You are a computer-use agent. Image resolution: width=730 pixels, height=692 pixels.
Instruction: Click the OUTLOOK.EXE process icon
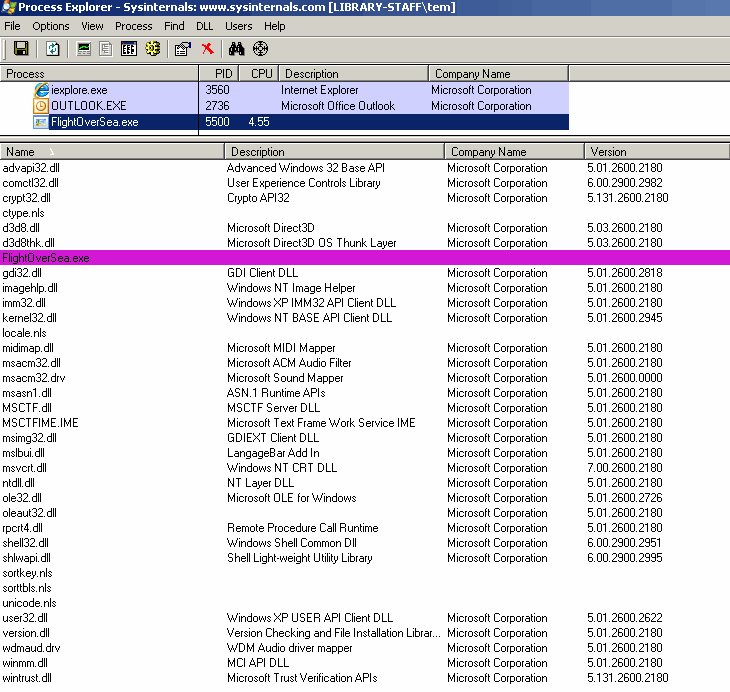click(41, 106)
